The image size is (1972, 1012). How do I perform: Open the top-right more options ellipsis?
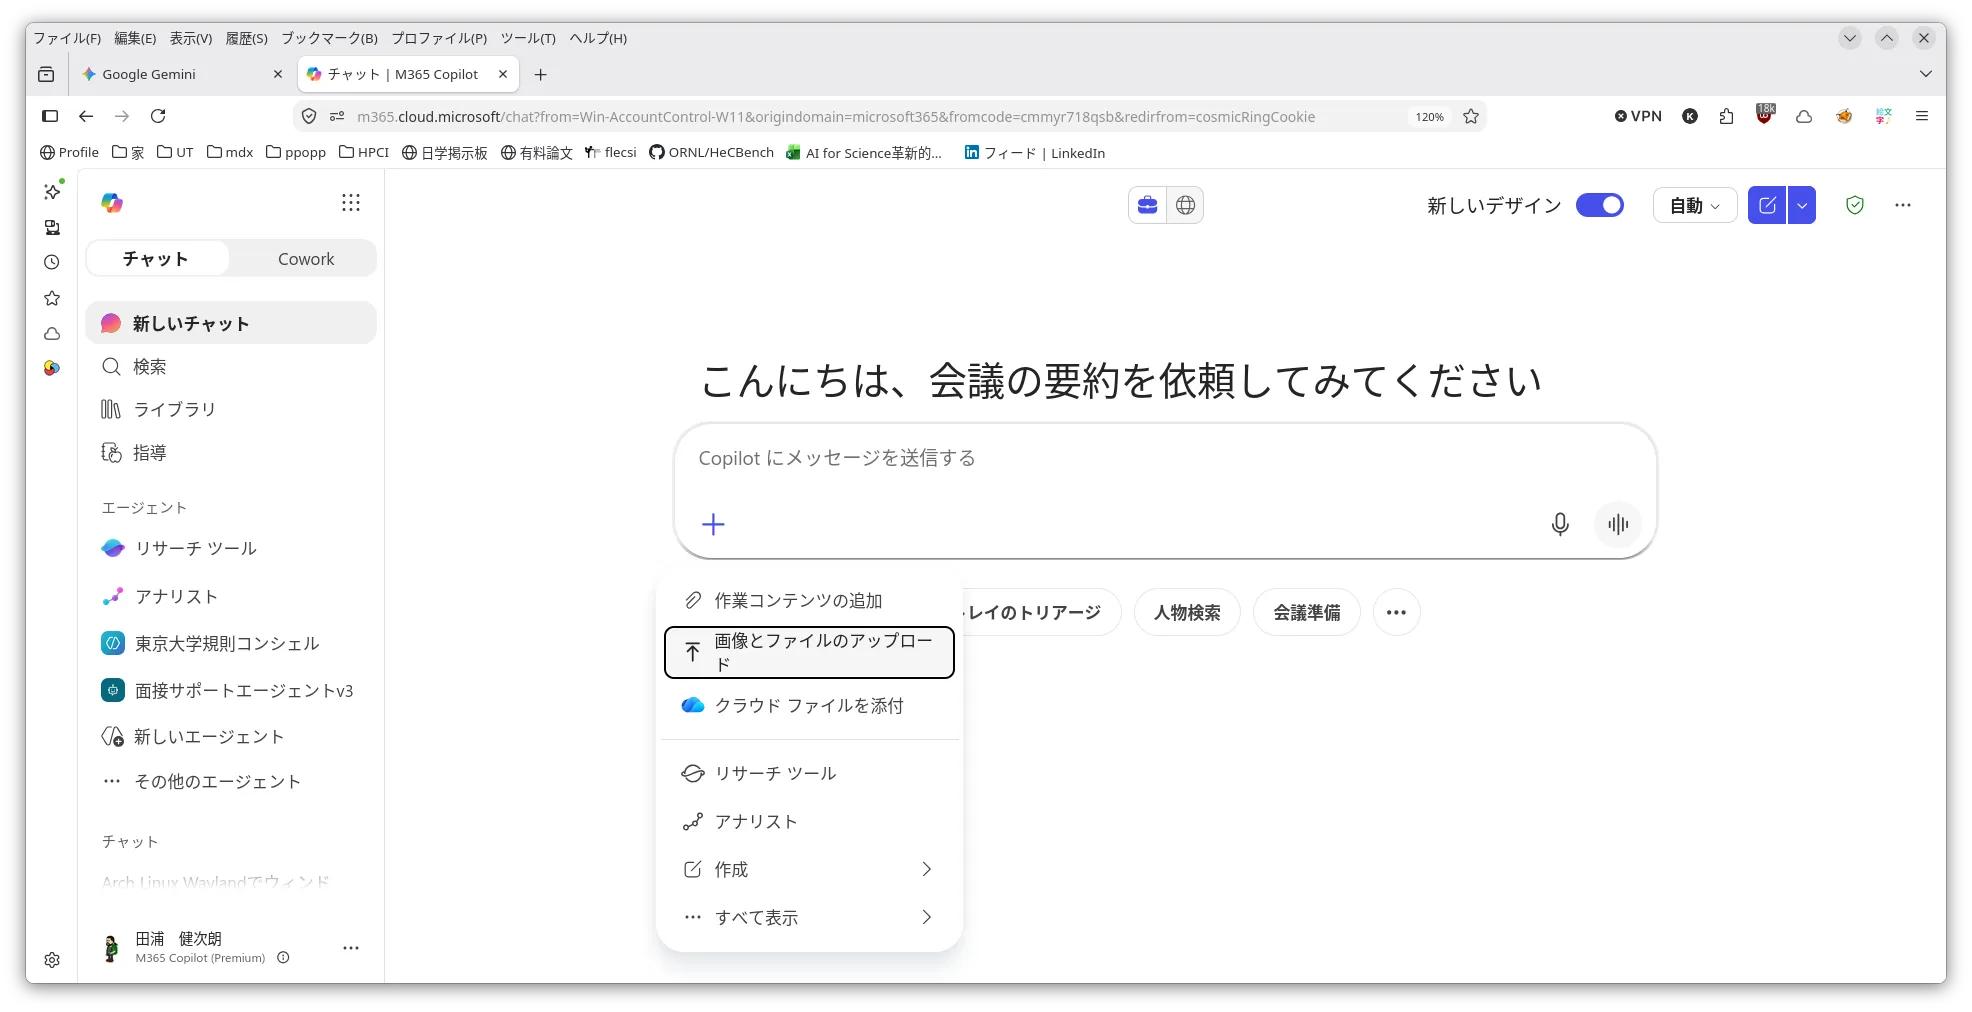(1903, 205)
